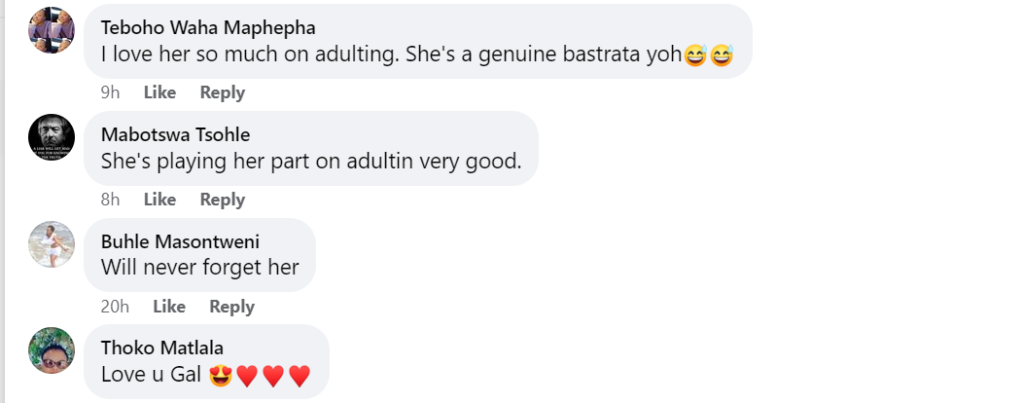Click the name Teboho Waha Maphepha
The width and height of the screenshot is (1024, 403).
tap(208, 27)
